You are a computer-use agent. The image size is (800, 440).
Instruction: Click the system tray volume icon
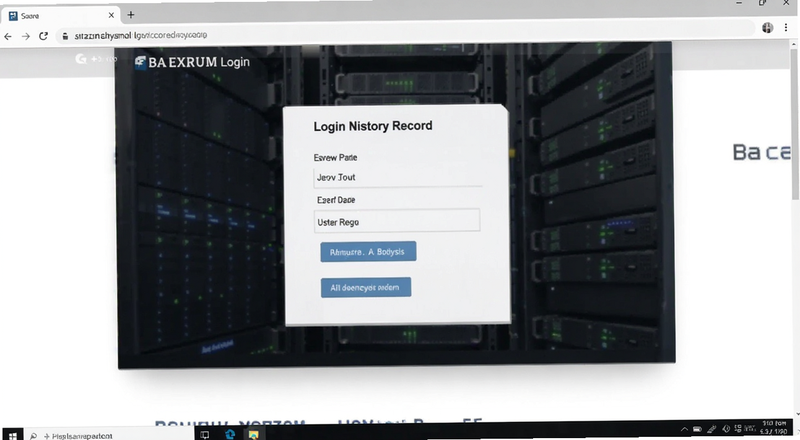point(725,429)
